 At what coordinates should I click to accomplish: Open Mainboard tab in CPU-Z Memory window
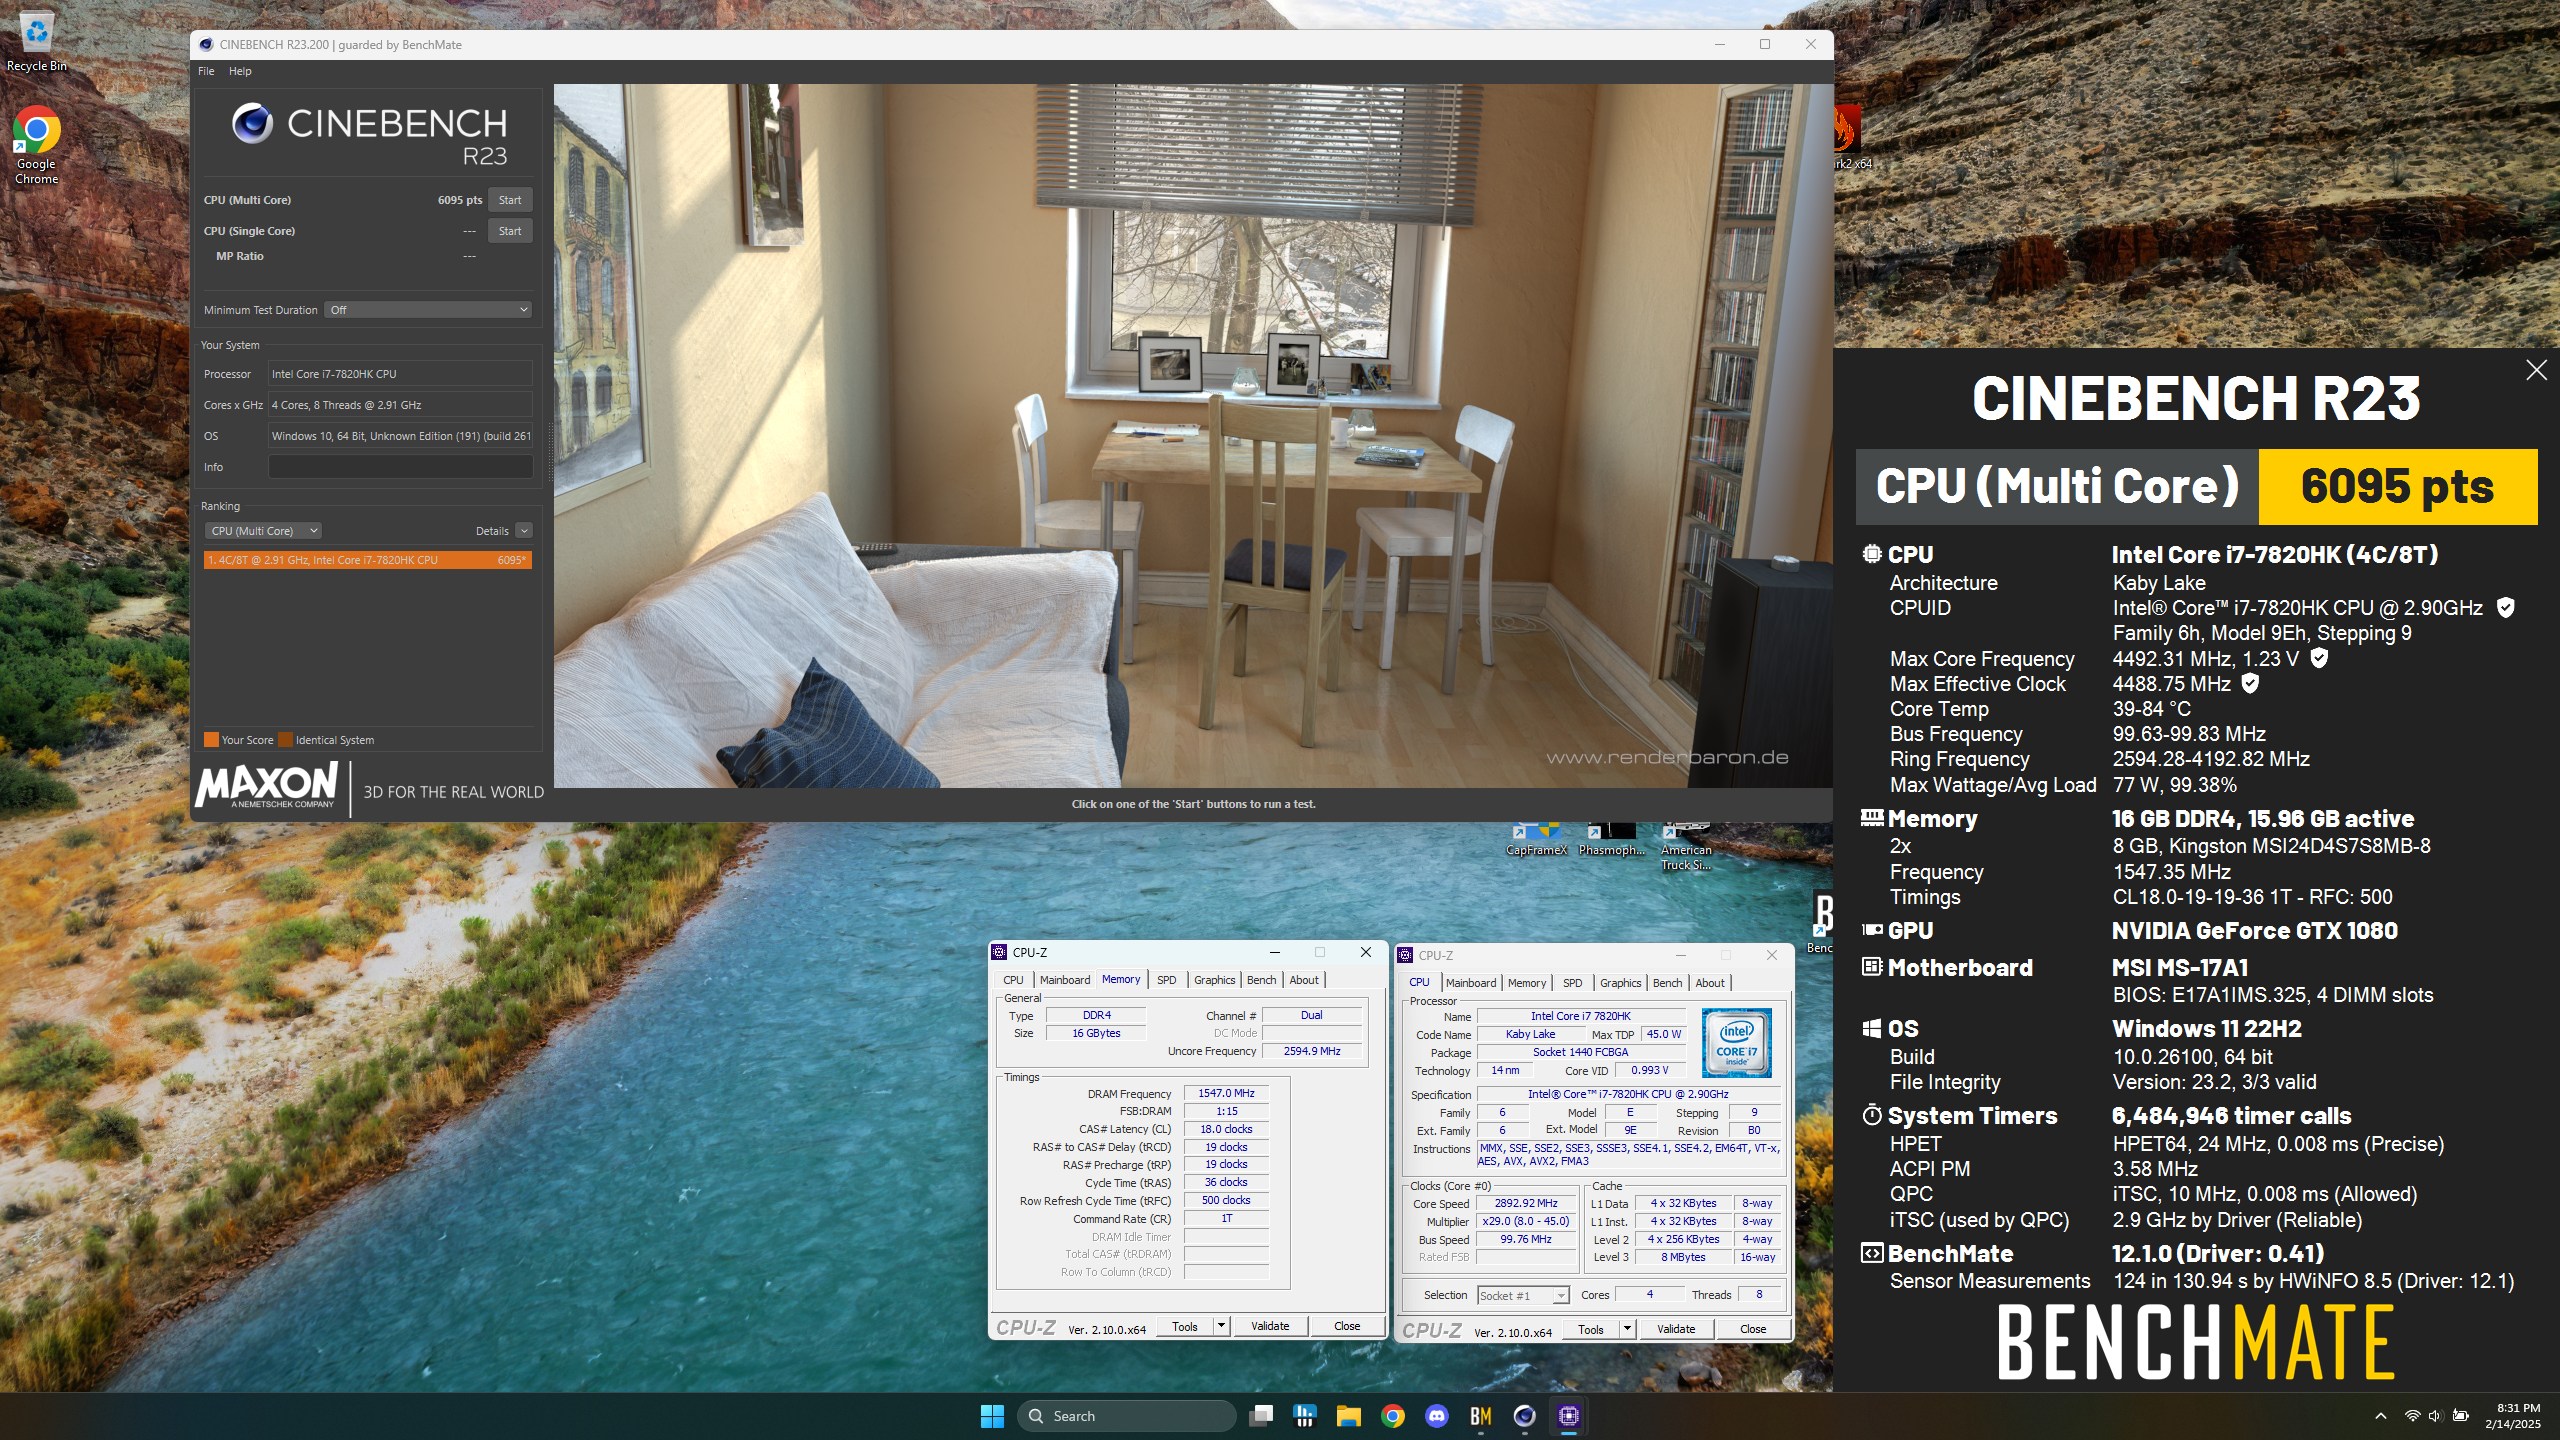point(1065,980)
